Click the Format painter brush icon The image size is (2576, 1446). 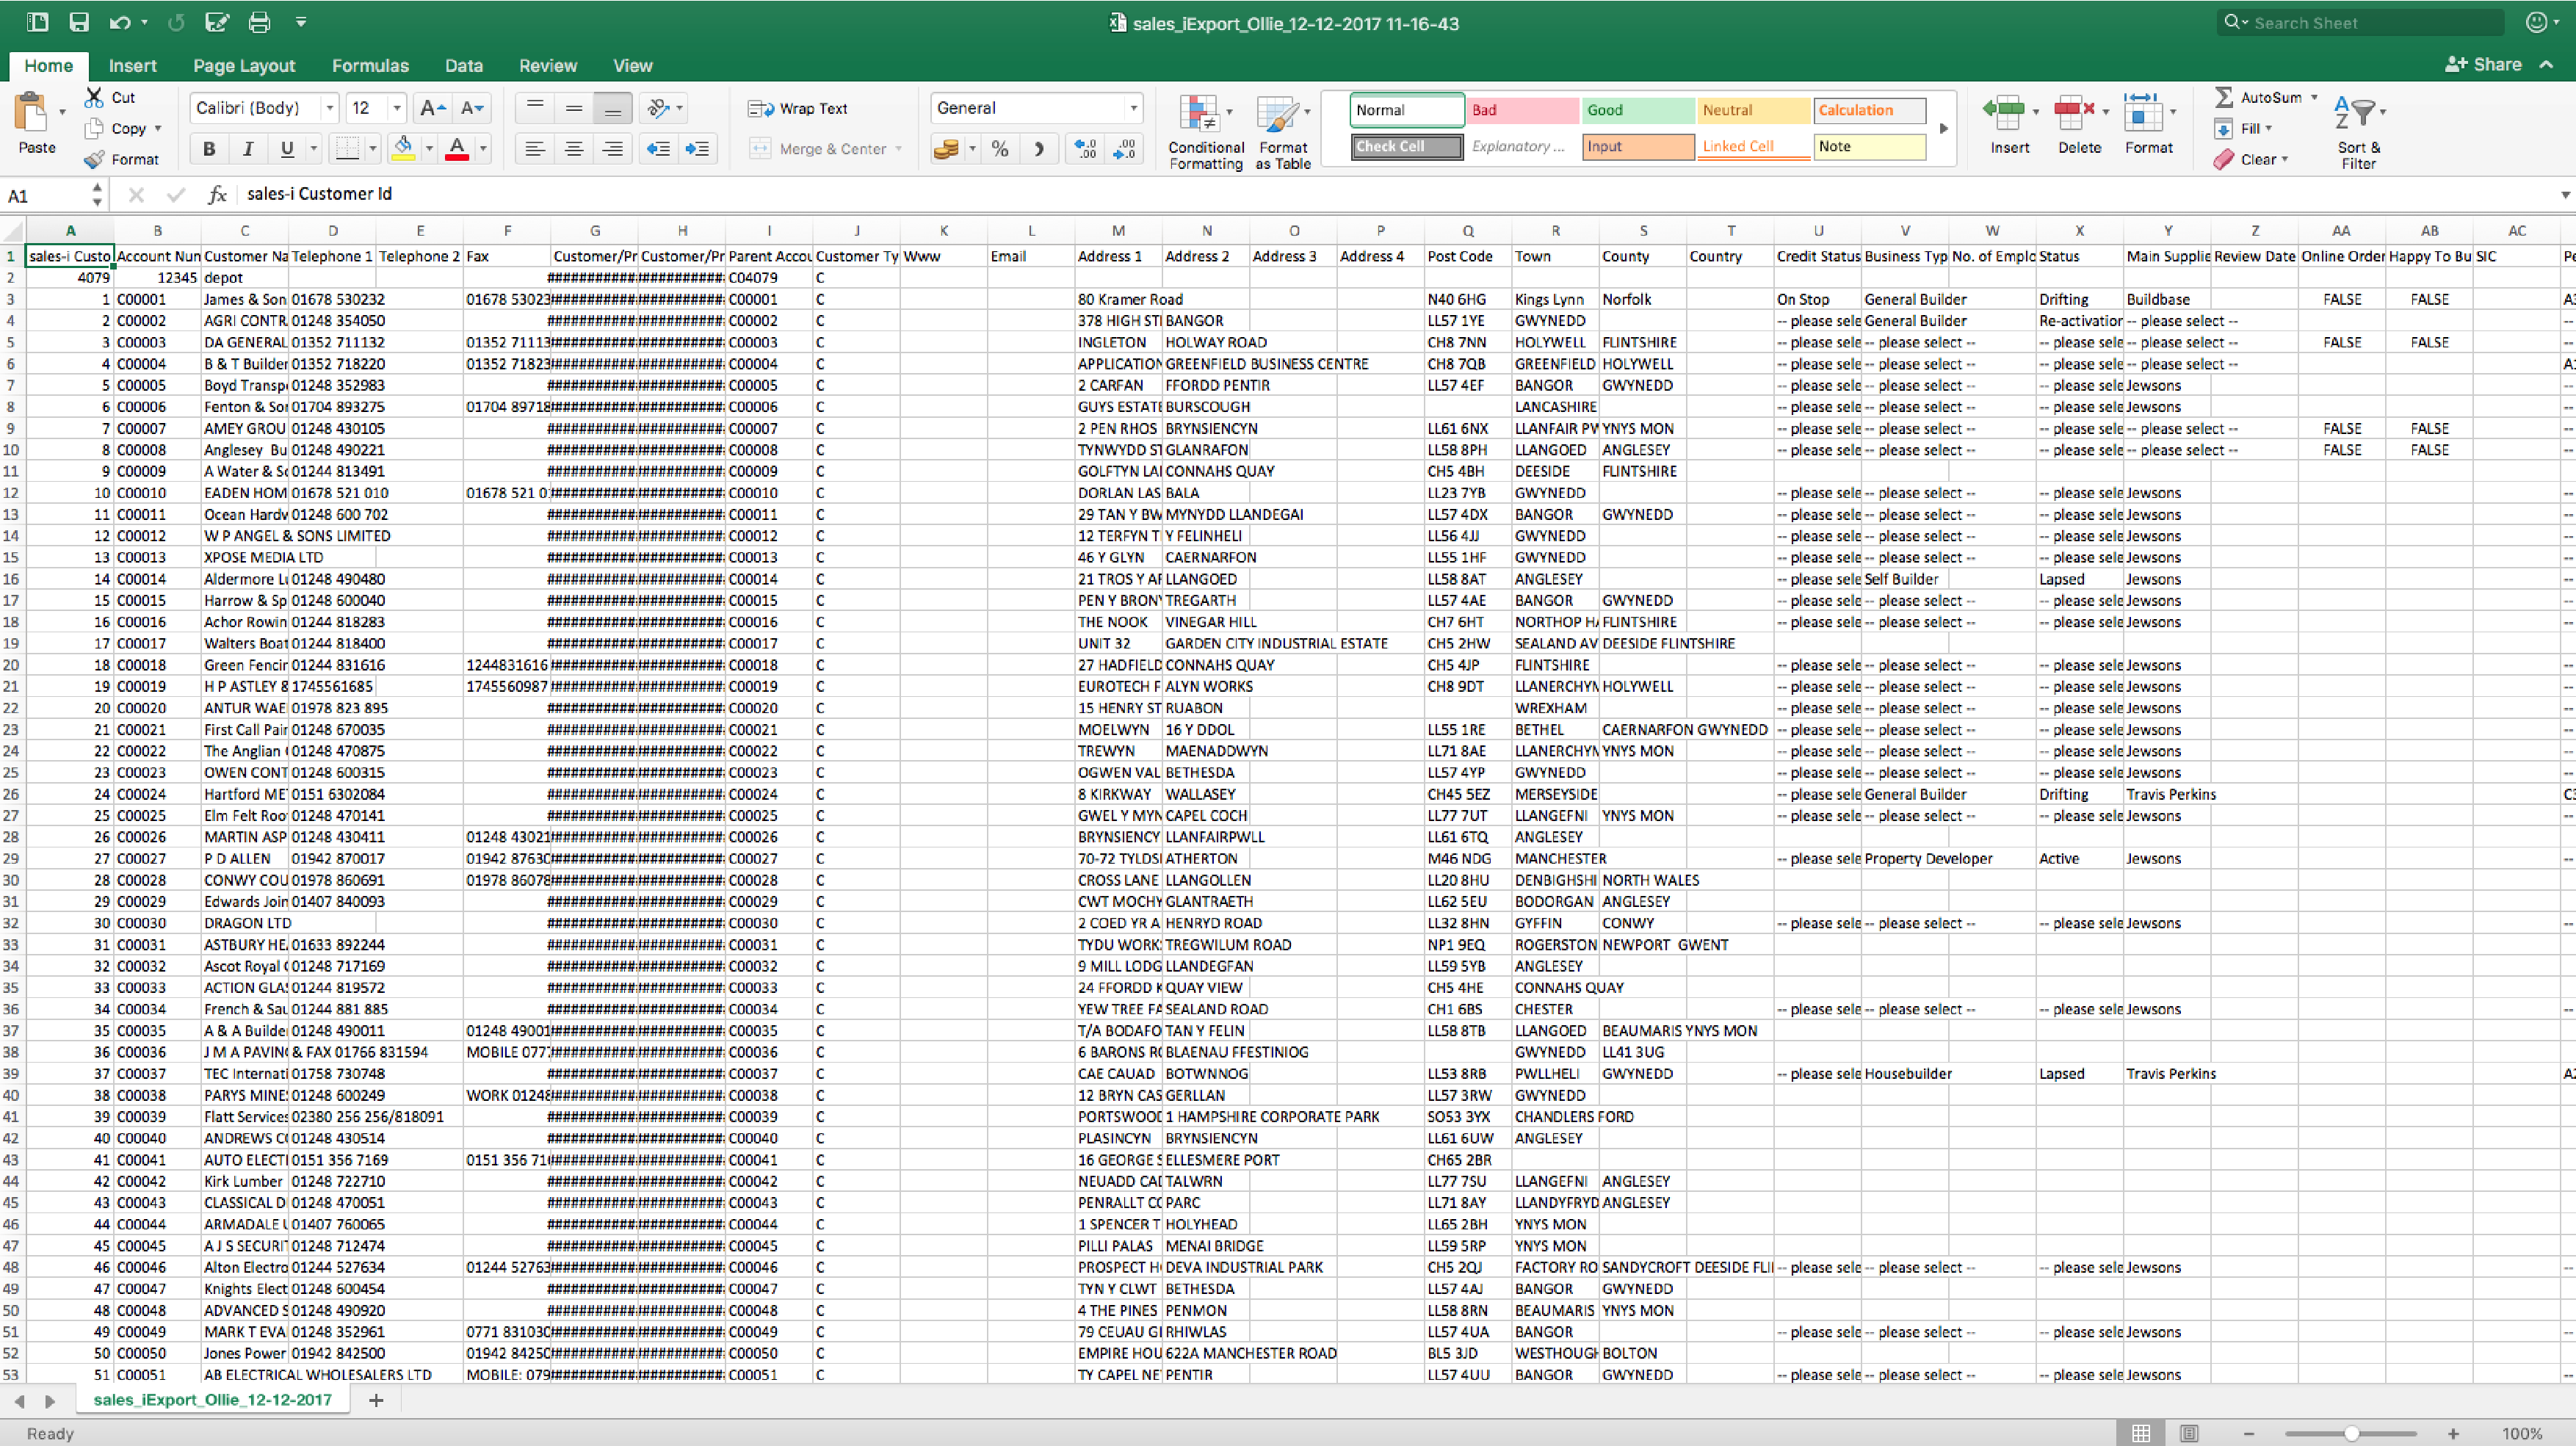(x=94, y=159)
